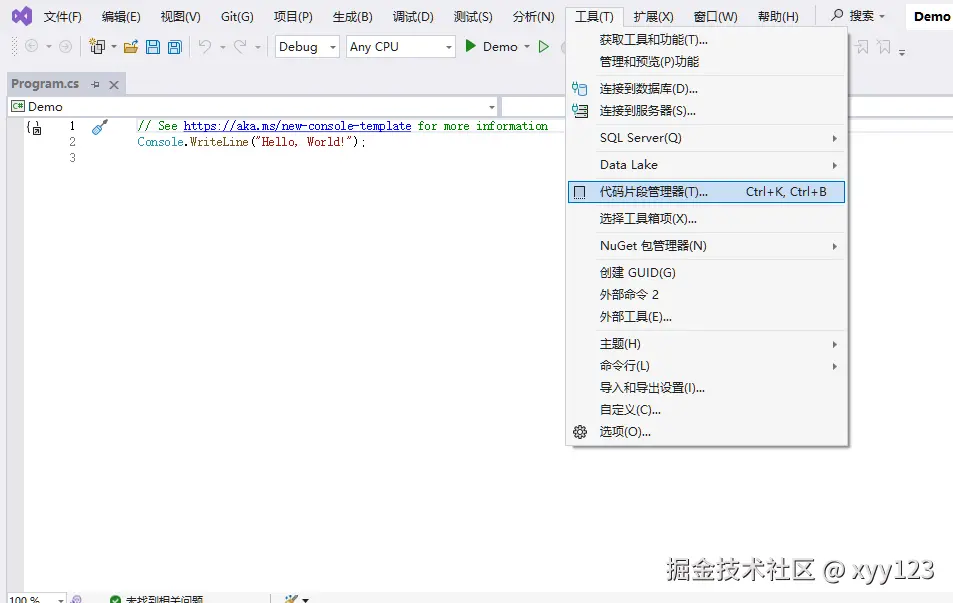This screenshot has width=953, height=603.
Task: Click the Visual Studio logo icon
Action: tap(22, 16)
